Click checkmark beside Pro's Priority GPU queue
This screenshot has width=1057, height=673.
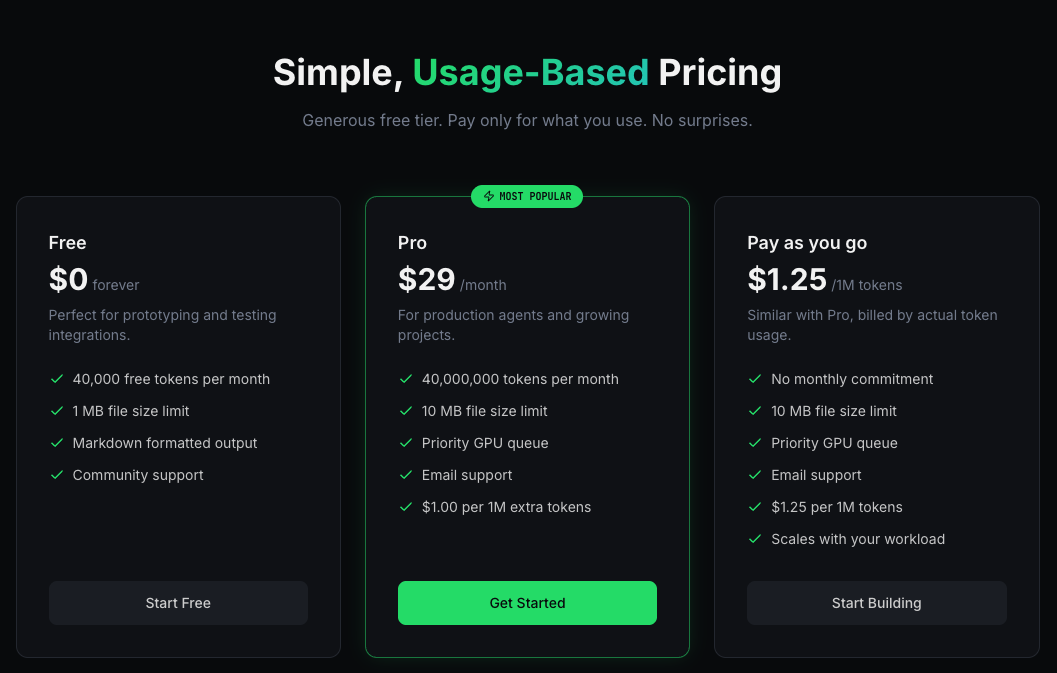tap(406, 443)
